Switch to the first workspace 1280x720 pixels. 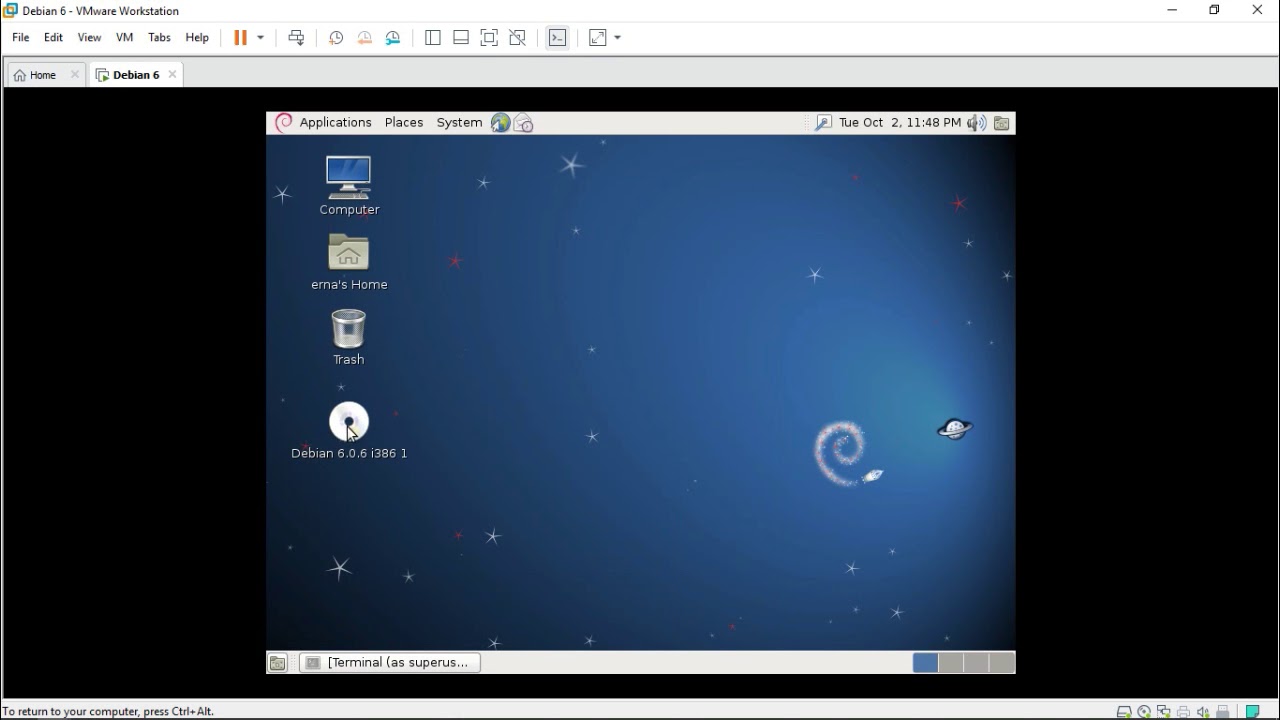tap(925, 663)
